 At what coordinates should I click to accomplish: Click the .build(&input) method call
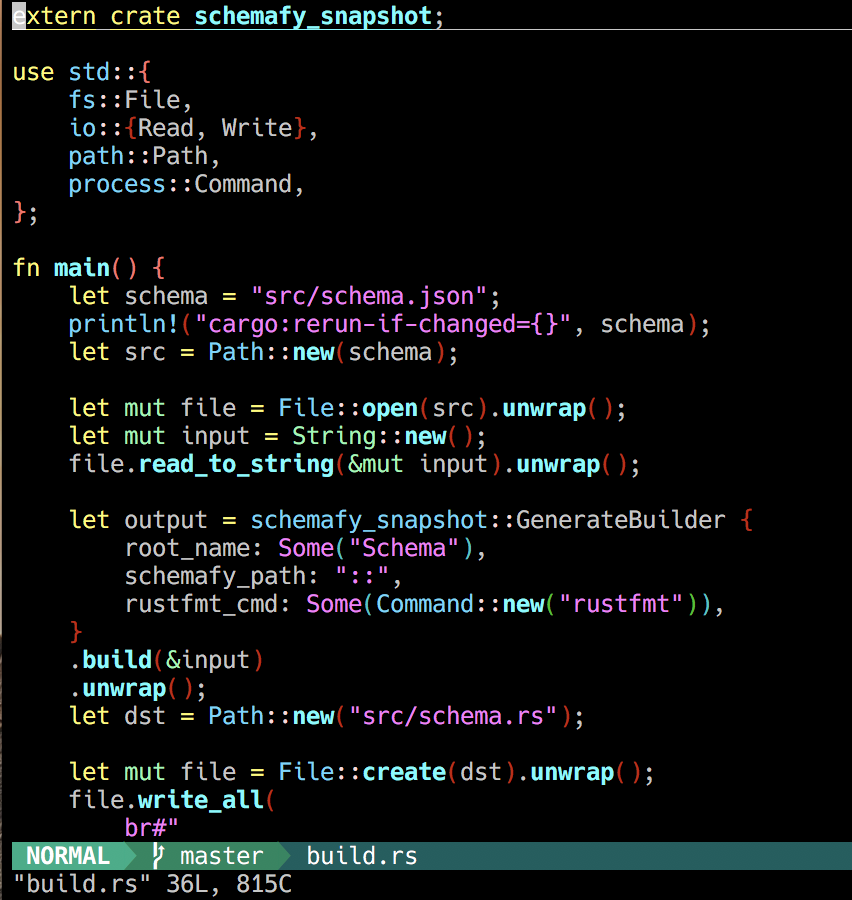166,660
